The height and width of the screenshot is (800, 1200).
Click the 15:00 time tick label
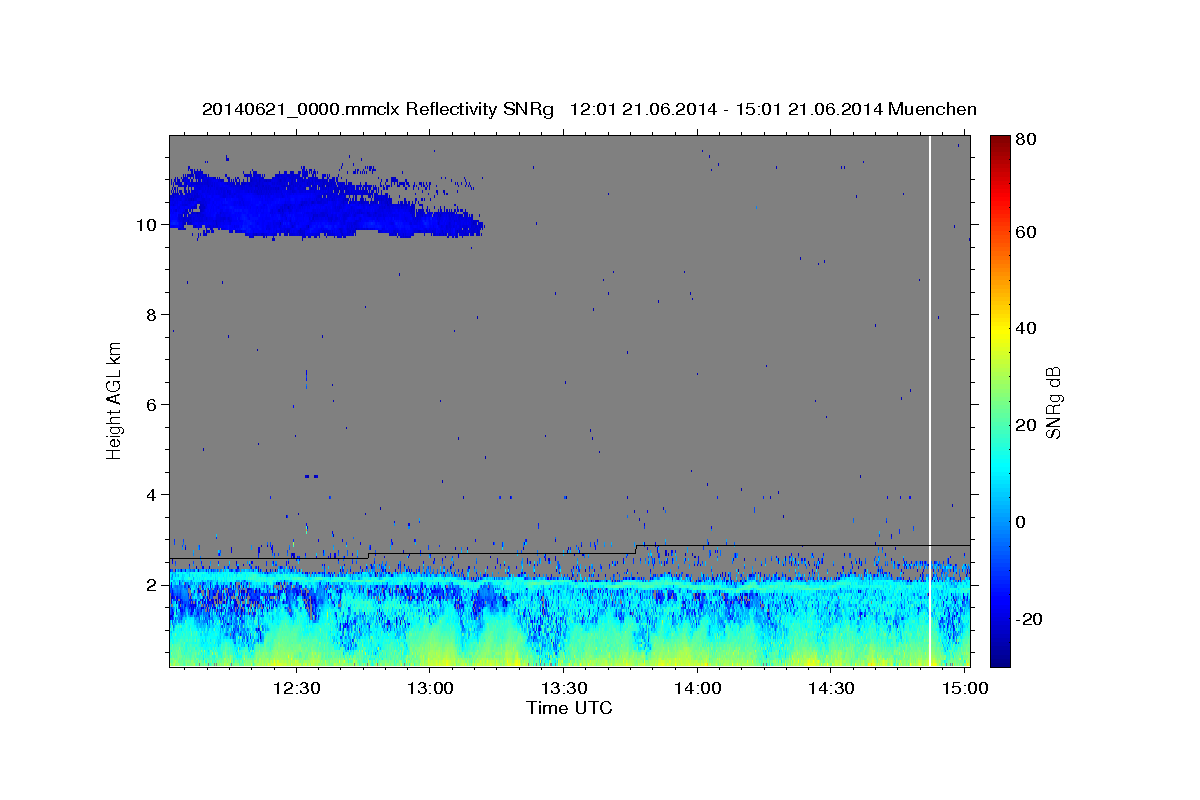(964, 688)
